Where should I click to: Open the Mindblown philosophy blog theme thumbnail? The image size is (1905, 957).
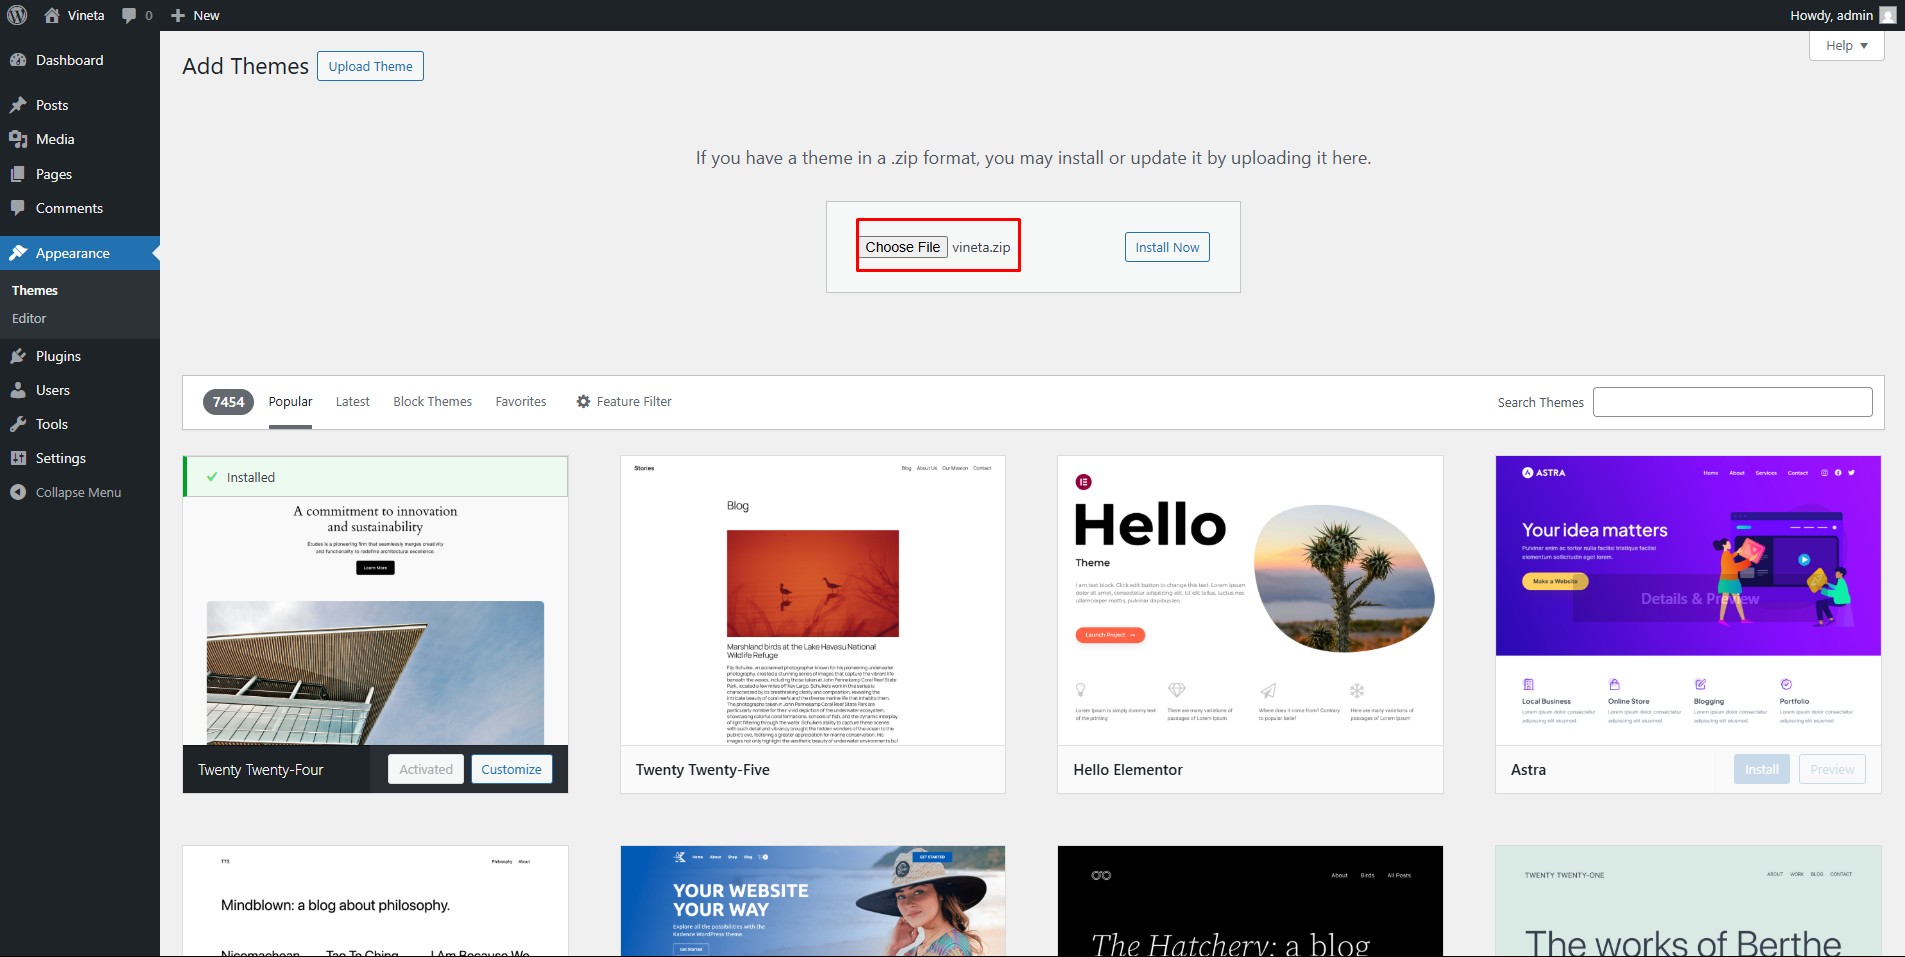pos(375,901)
